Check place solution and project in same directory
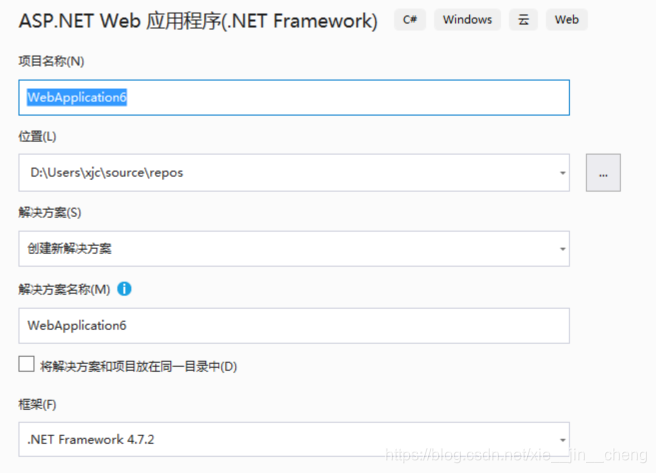The image size is (656, 473). 26,364
